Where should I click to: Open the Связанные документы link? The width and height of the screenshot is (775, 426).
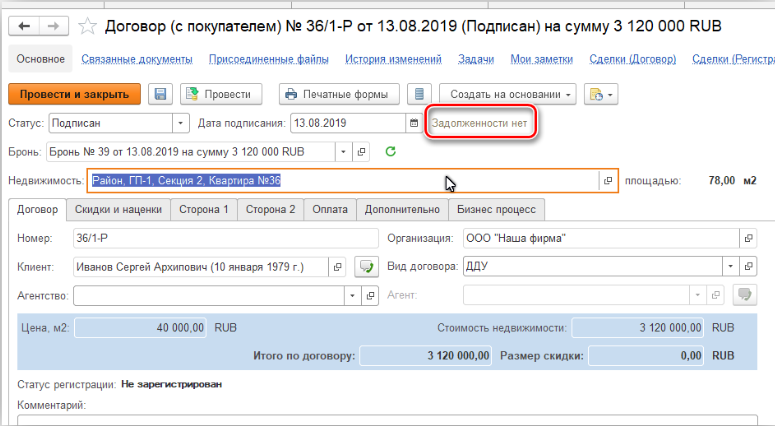click(x=136, y=60)
